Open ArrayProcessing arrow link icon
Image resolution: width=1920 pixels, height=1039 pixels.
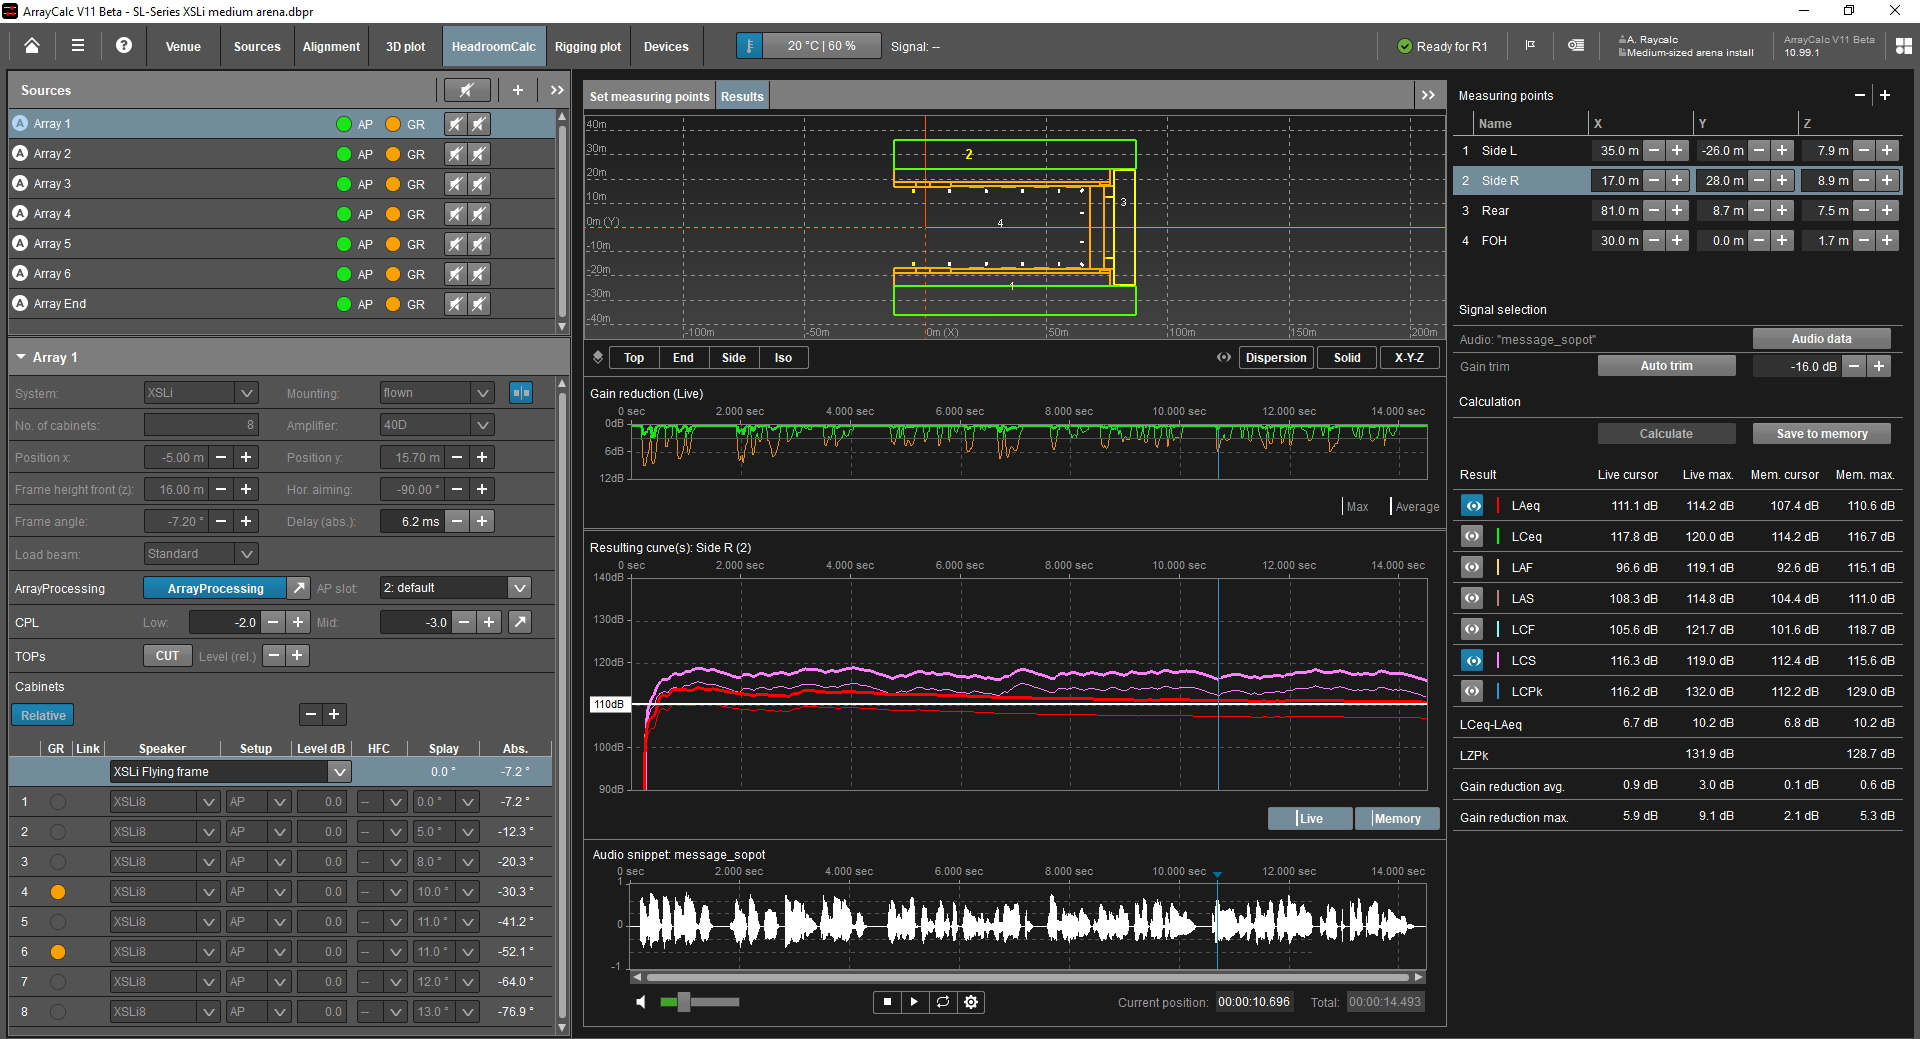299,588
